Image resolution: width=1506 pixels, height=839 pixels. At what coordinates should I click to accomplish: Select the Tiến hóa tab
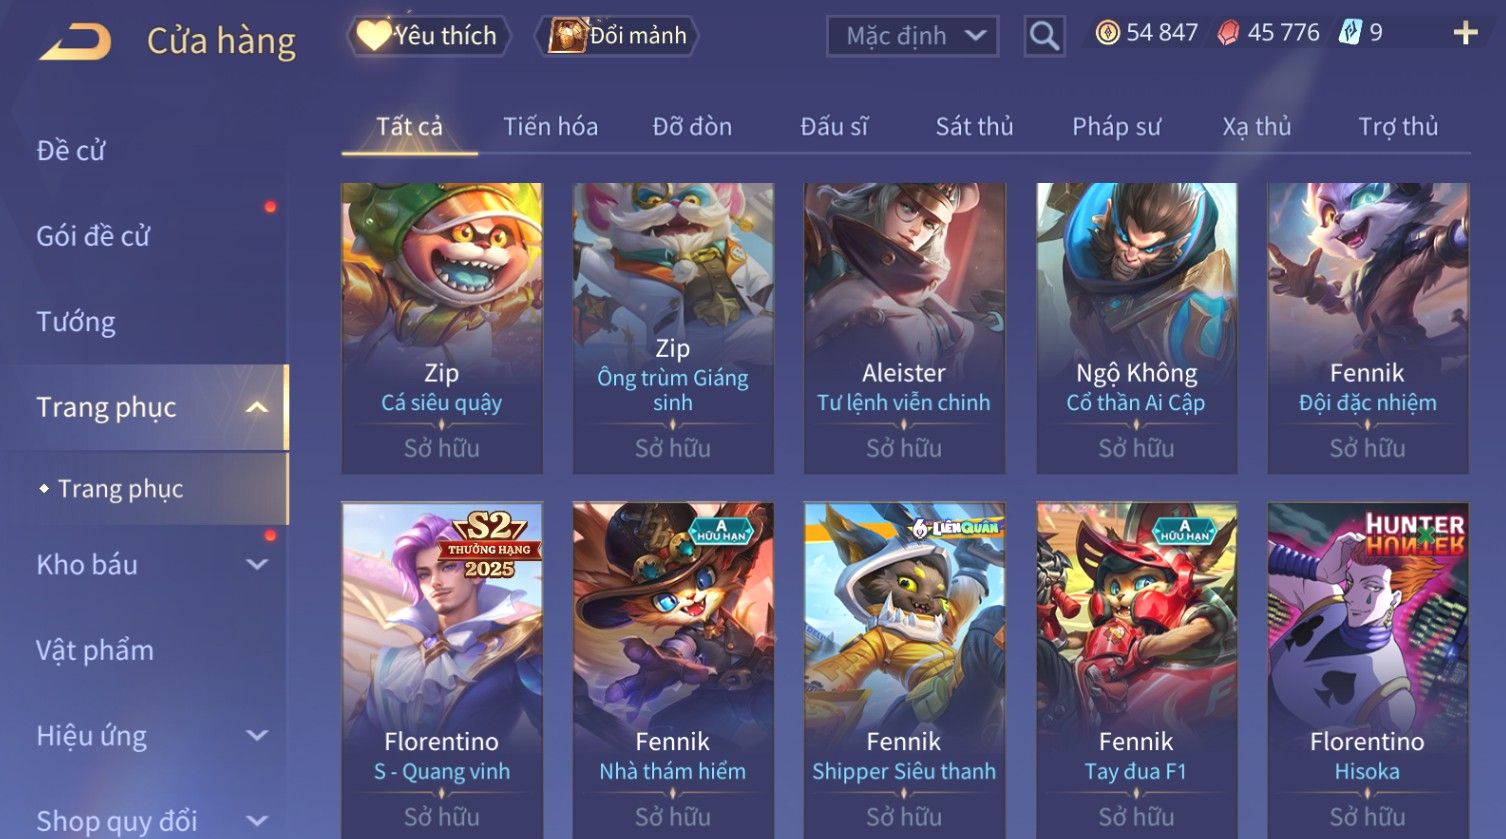tap(550, 127)
